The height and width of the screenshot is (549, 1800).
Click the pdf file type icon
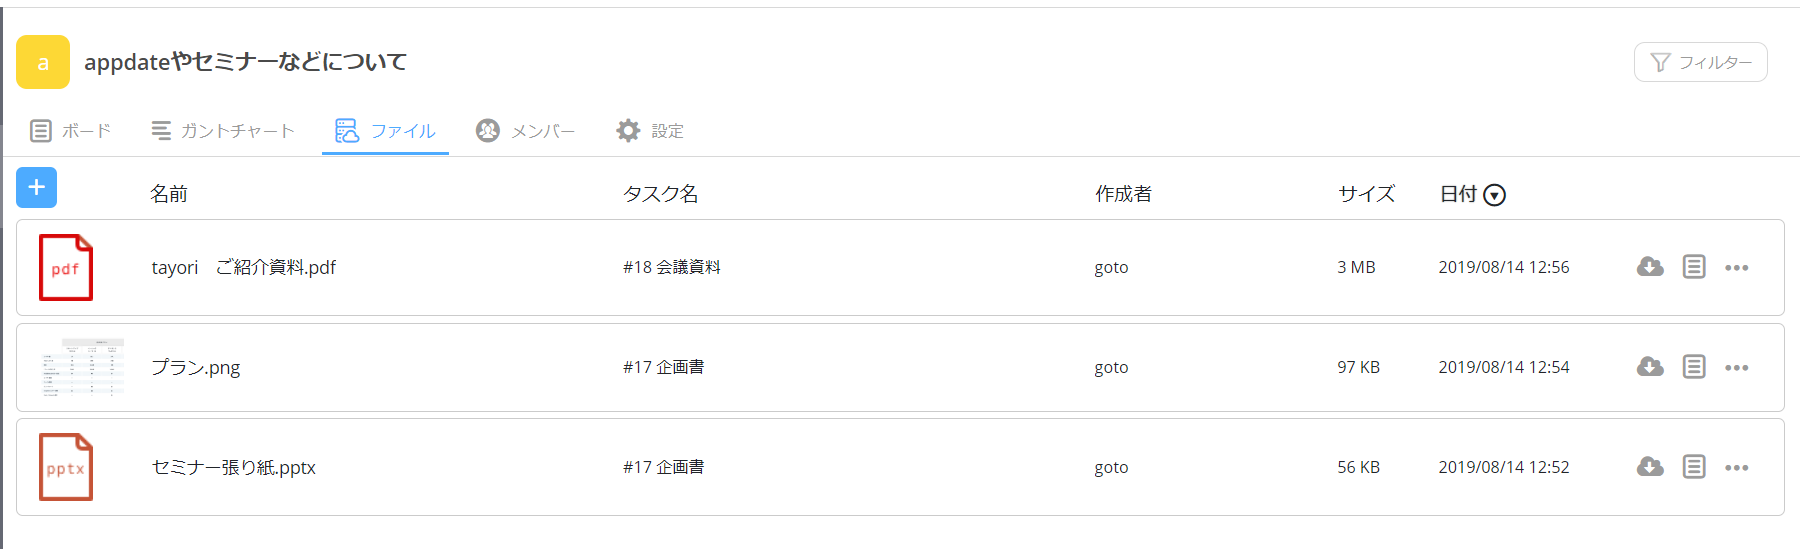[x=66, y=267]
